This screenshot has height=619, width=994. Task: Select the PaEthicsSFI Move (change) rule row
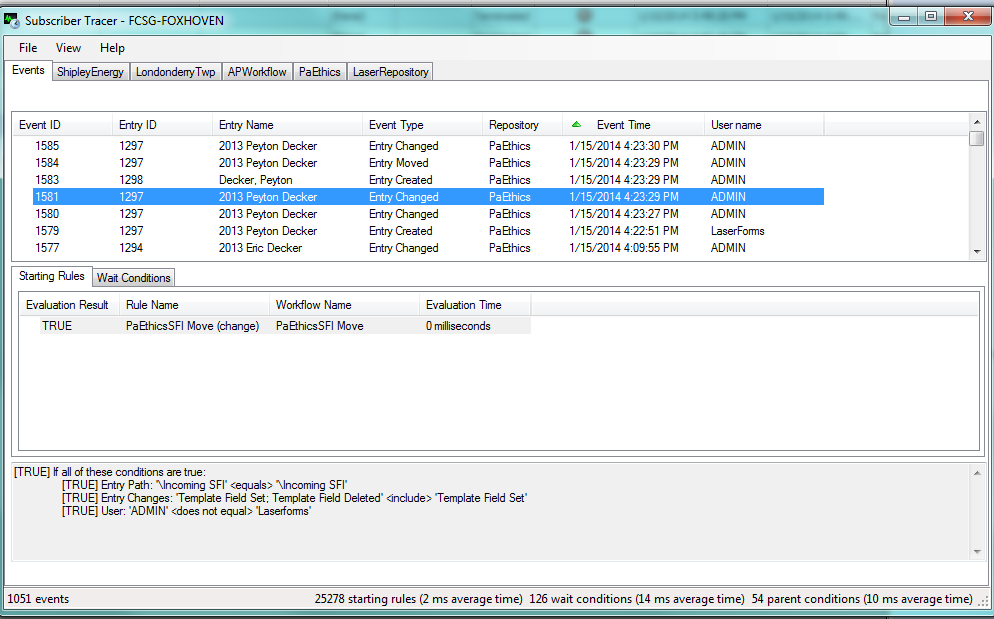[192, 326]
